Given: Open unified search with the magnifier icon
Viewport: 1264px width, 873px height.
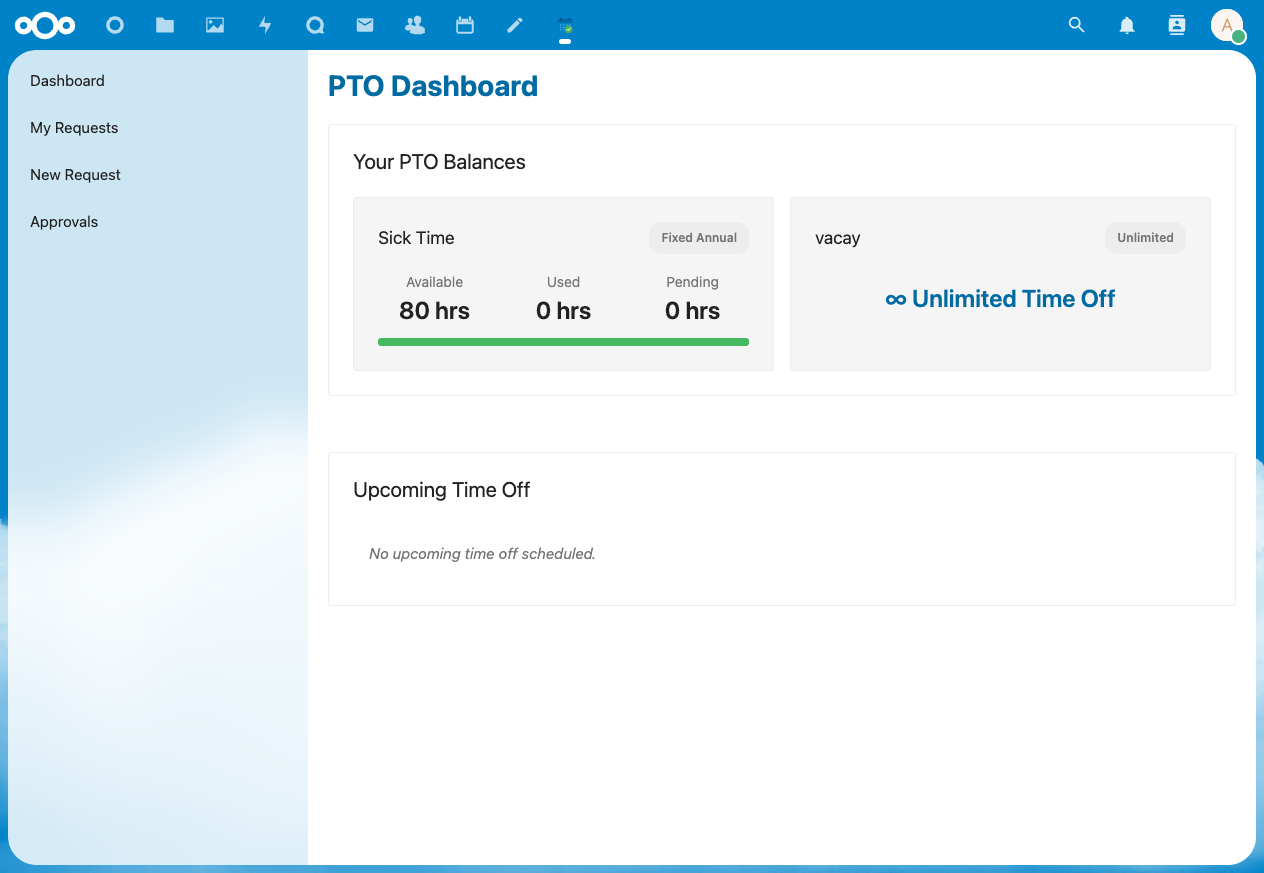Looking at the screenshot, I should click(1077, 25).
